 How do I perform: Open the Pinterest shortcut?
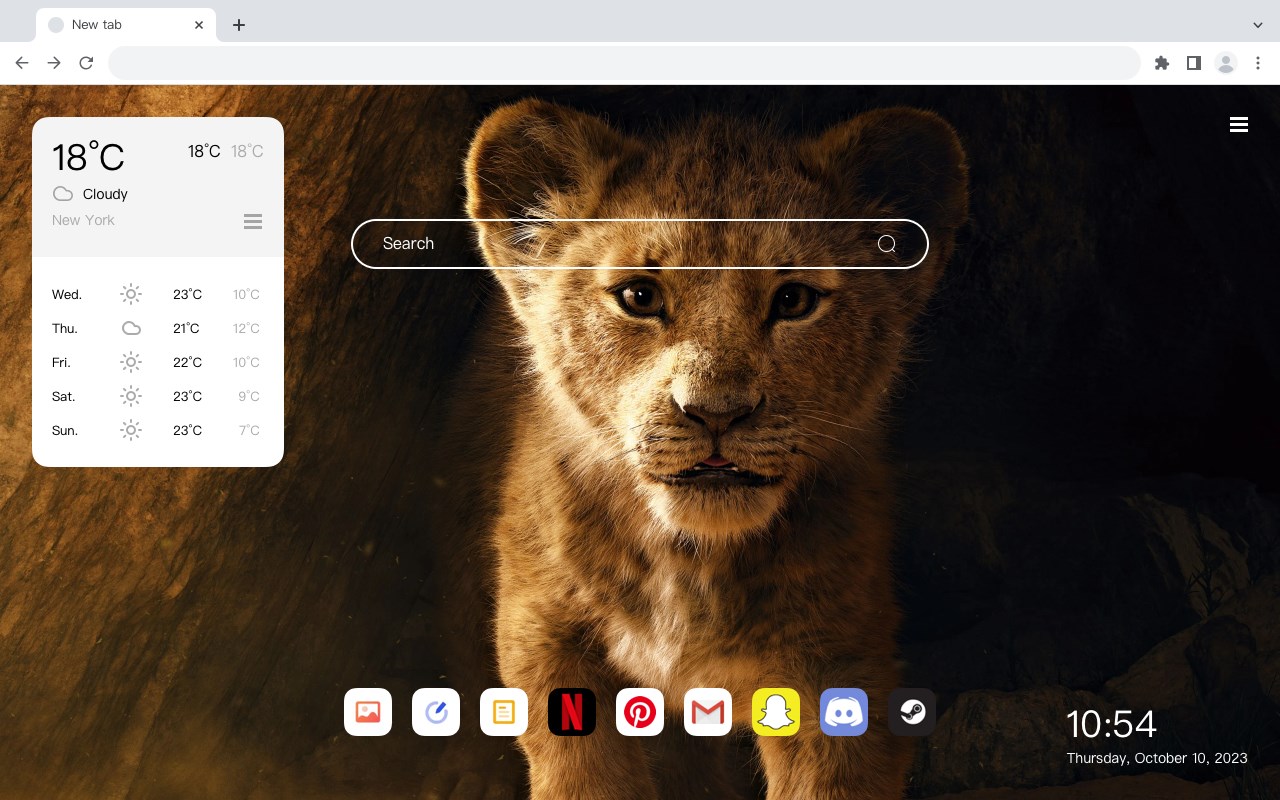pos(640,712)
